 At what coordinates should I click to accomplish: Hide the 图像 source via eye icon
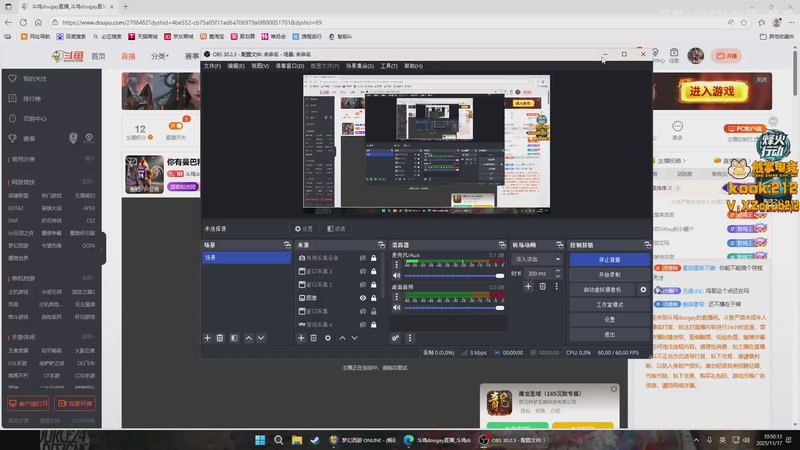pos(363,298)
